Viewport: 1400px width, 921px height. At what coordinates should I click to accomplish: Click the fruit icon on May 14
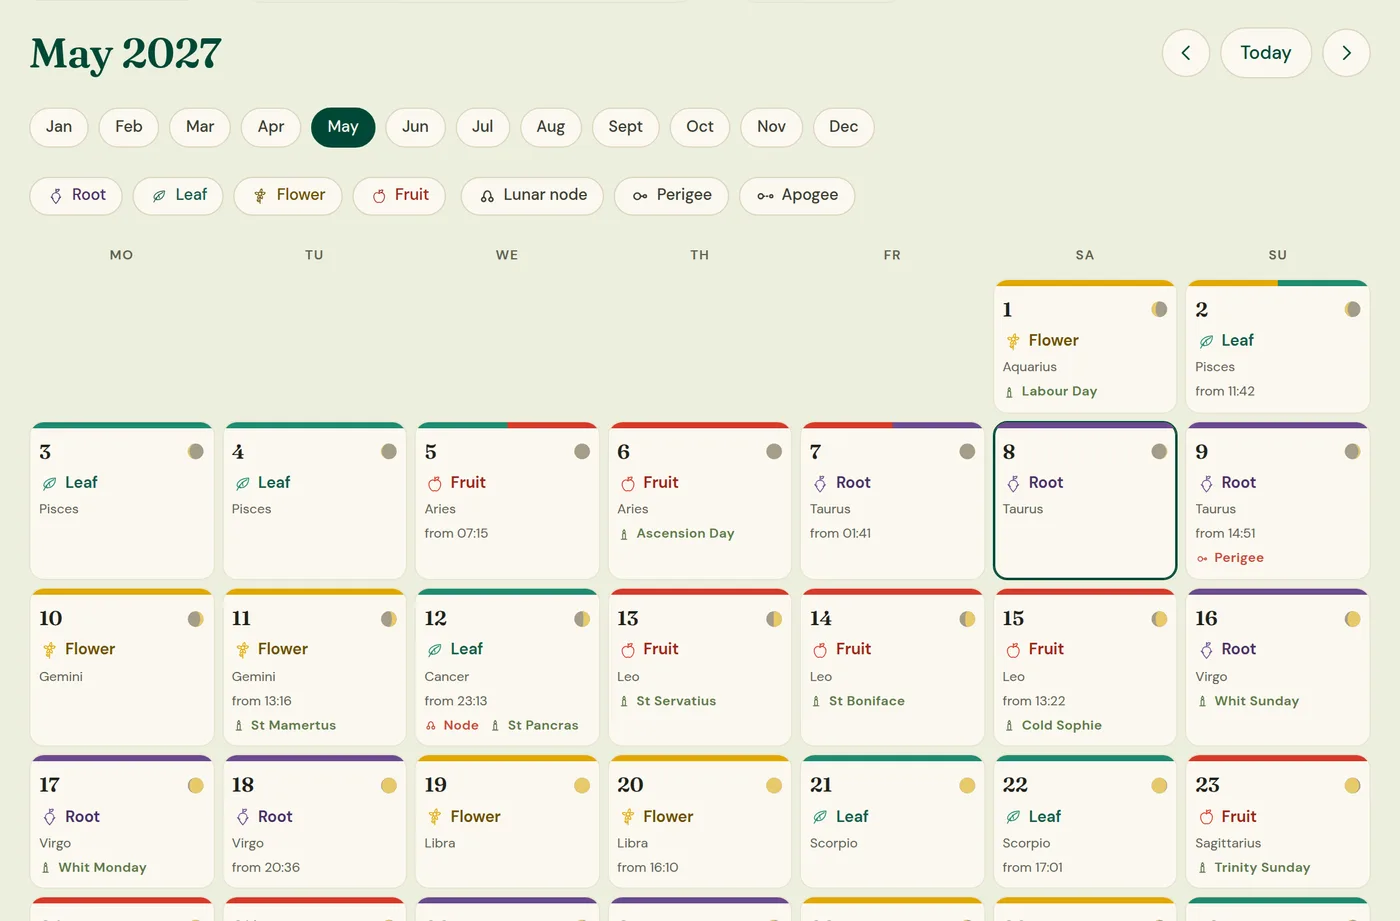coord(820,650)
